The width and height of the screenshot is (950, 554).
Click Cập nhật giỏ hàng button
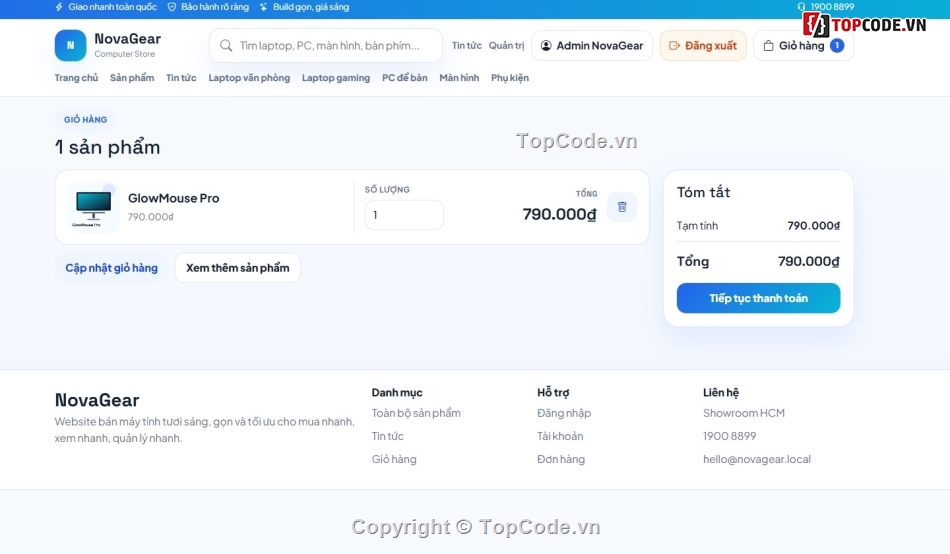coord(111,268)
